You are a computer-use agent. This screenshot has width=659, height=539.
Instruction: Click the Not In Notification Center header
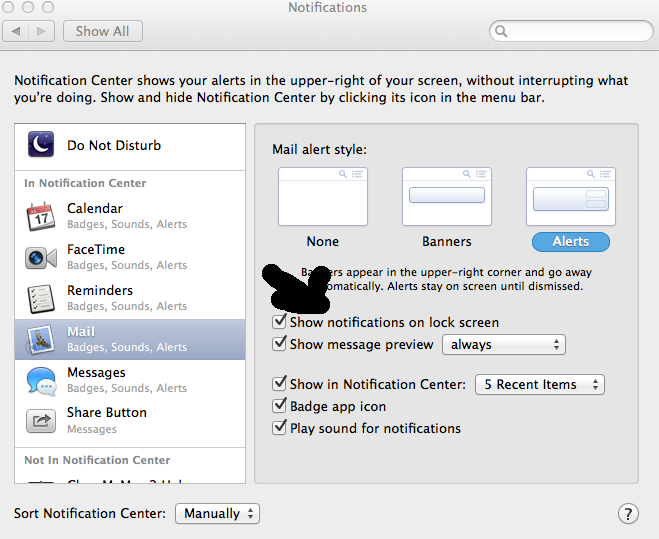(97, 460)
